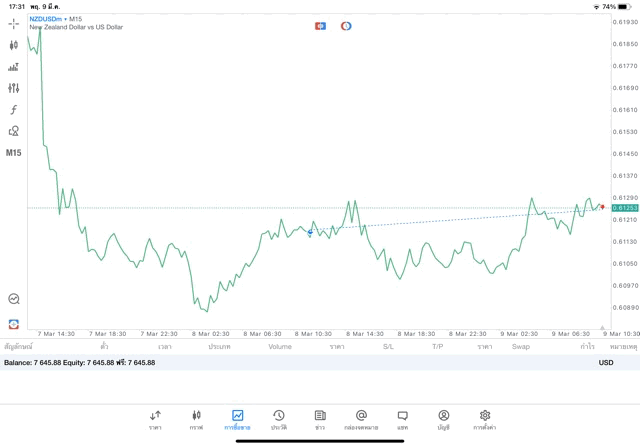Open the บัญชี account tab
640x447 pixels.
coord(443,419)
